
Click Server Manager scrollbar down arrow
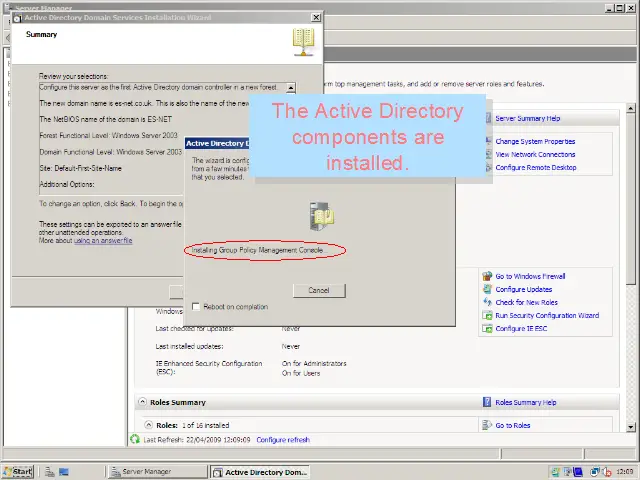(631, 427)
